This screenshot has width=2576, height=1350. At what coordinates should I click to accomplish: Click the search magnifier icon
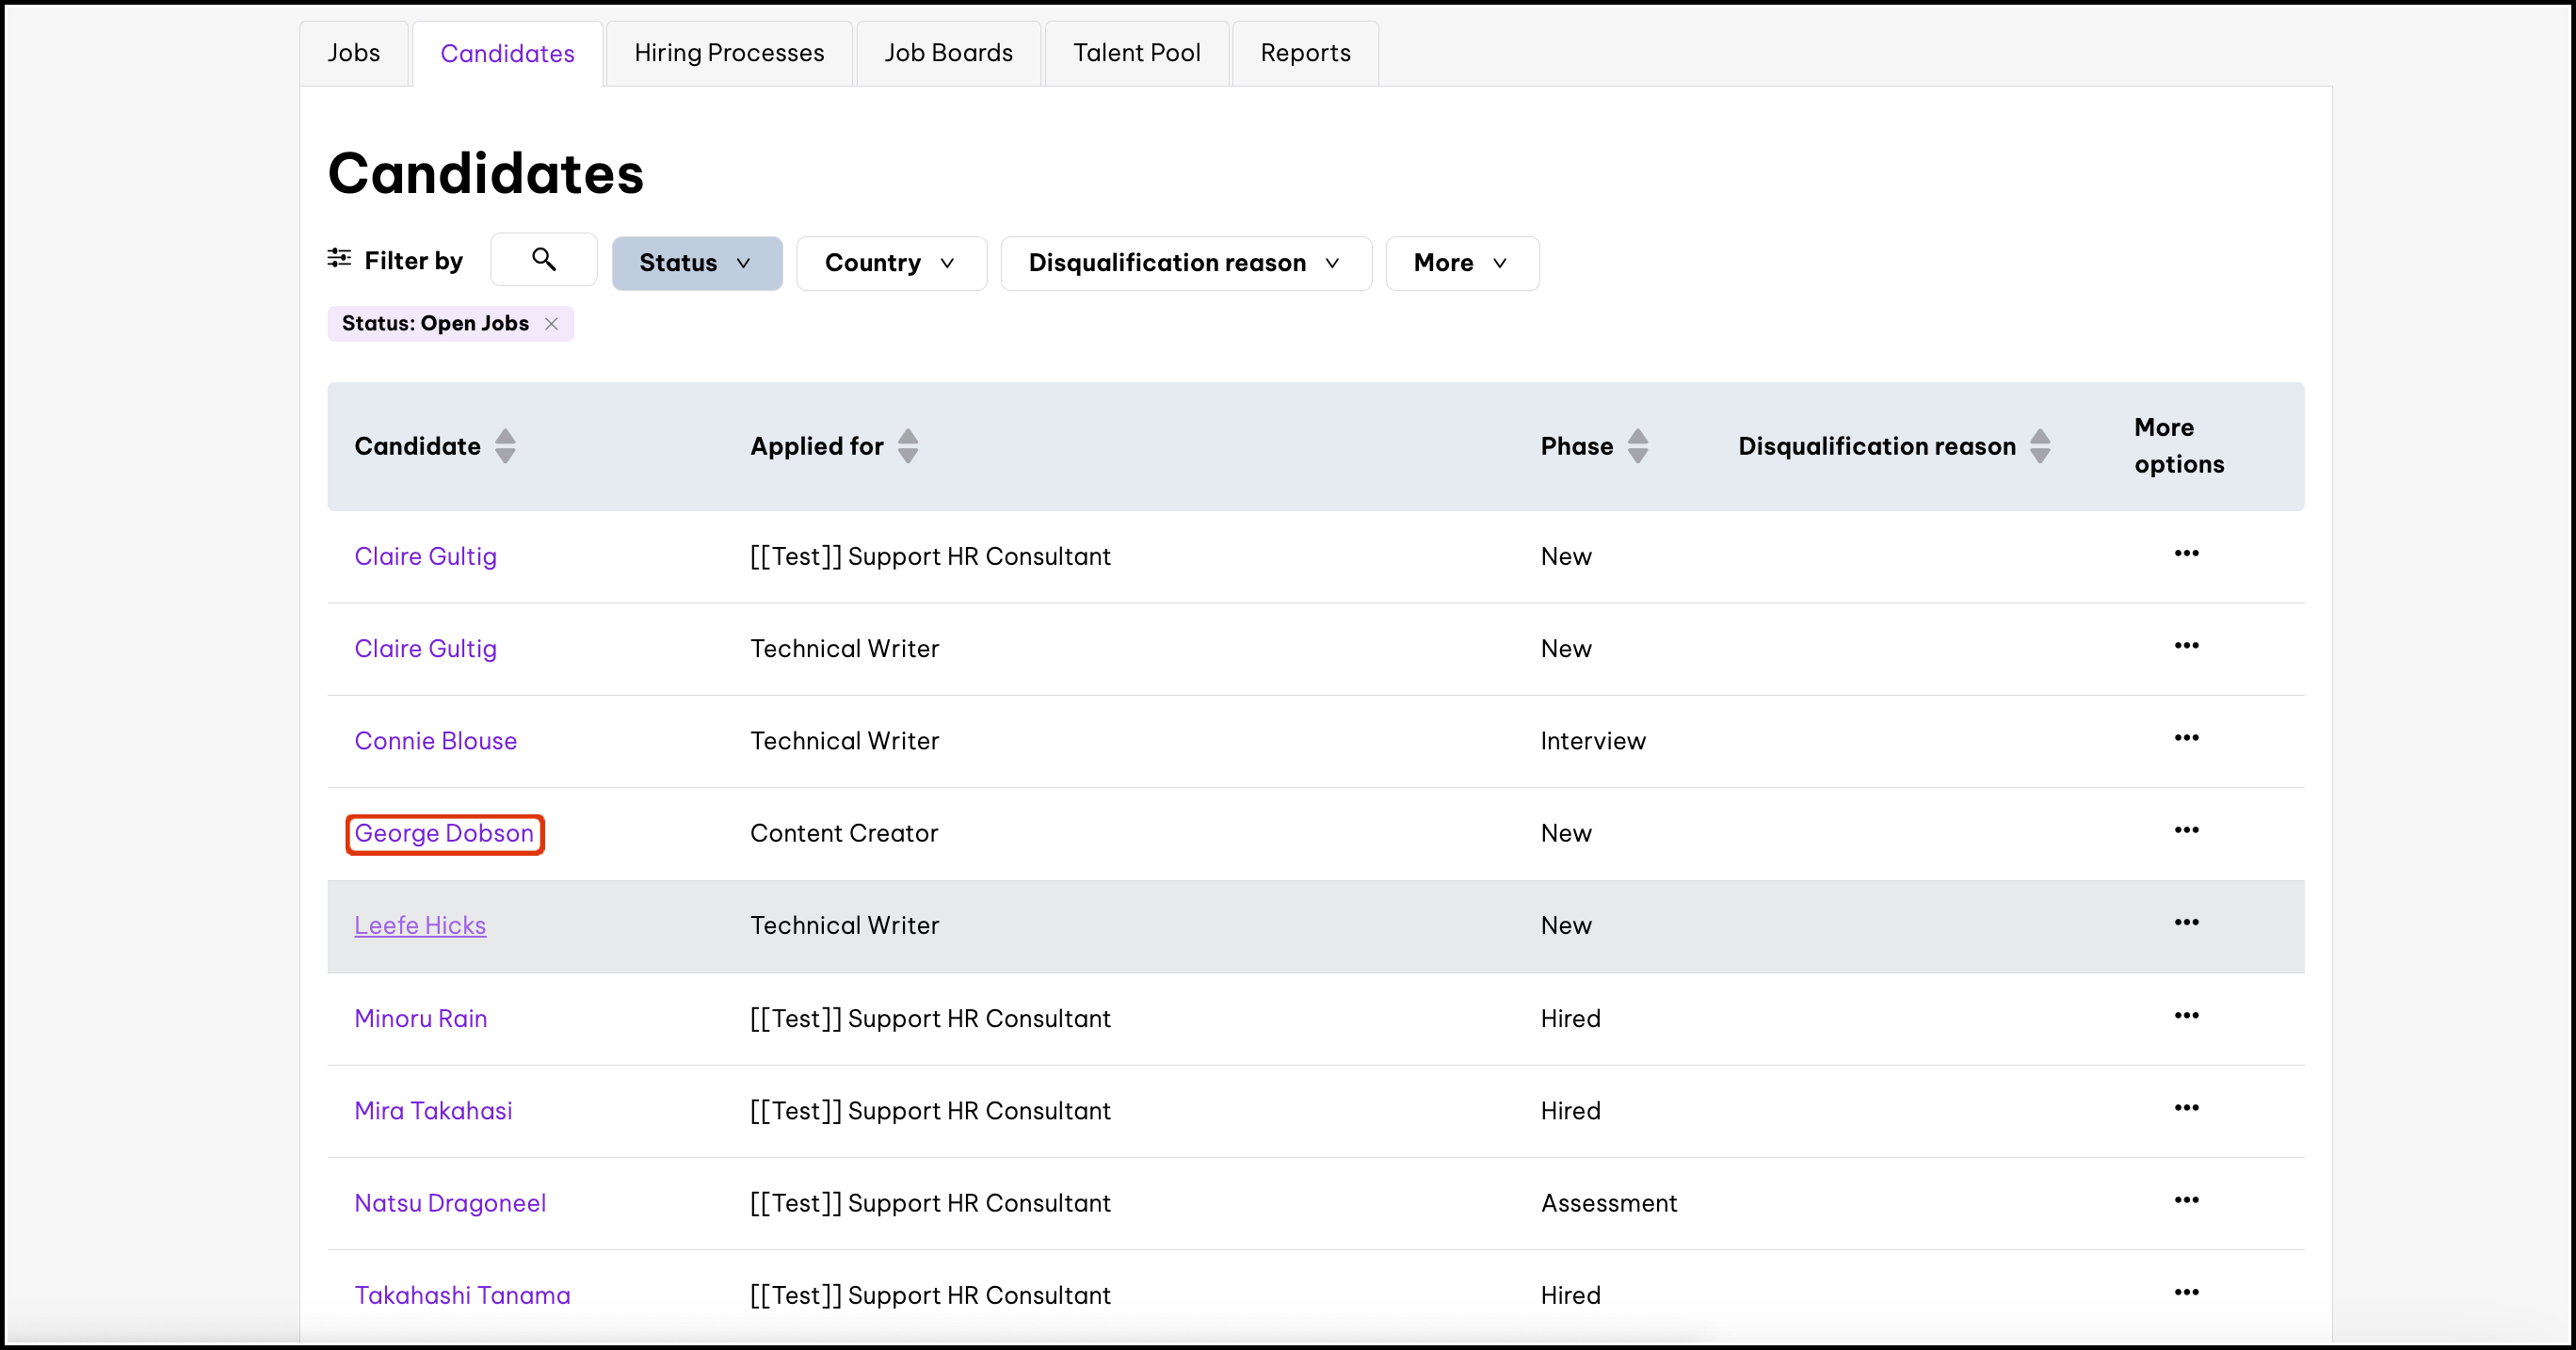coord(543,260)
